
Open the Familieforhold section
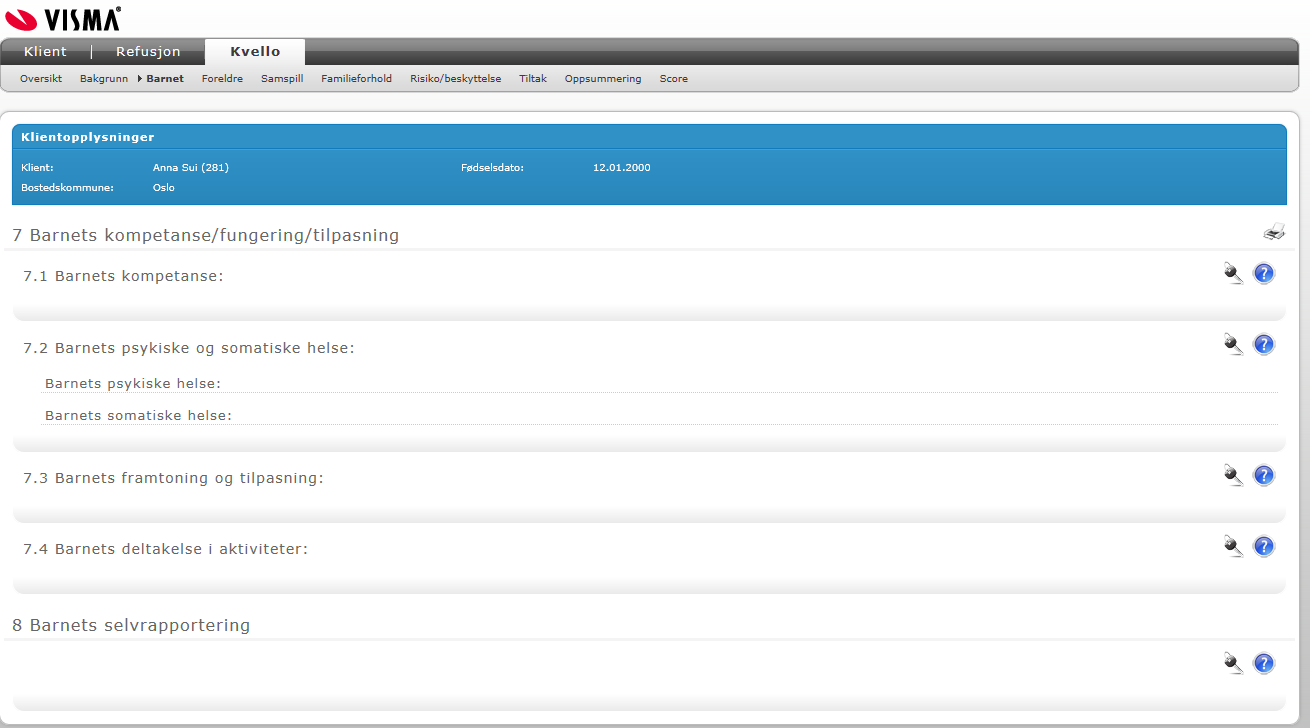(356, 78)
